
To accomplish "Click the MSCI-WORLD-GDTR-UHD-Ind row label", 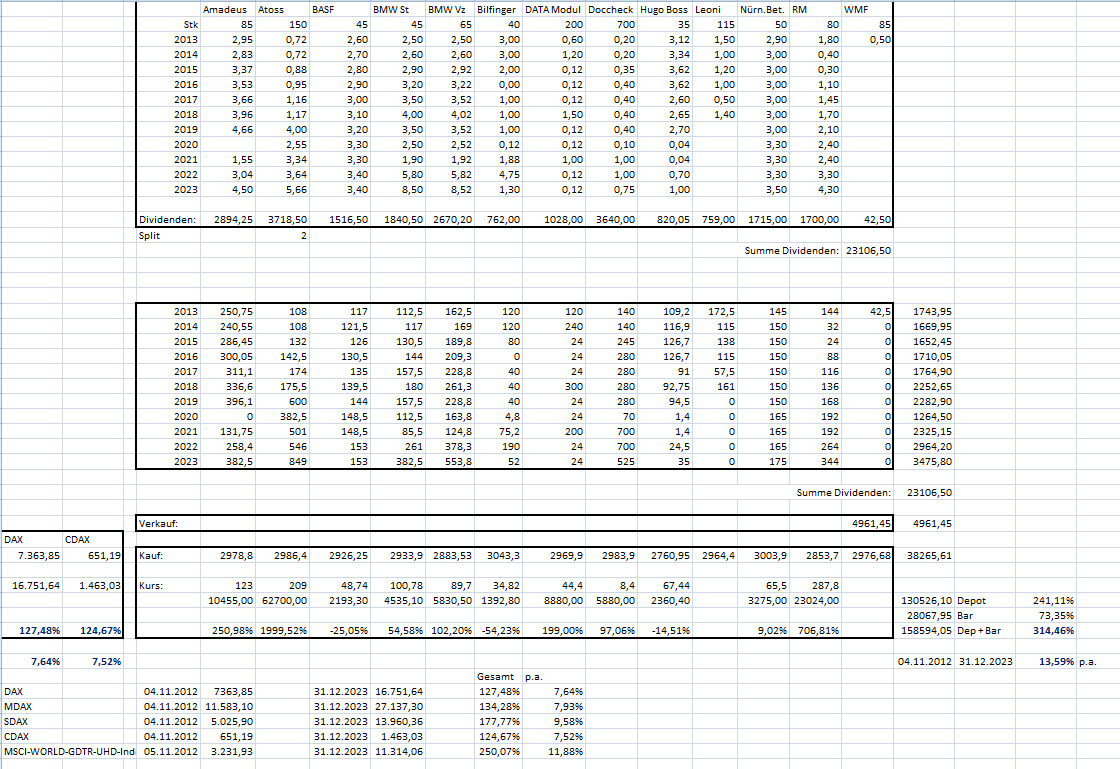I will (x=69, y=751).
